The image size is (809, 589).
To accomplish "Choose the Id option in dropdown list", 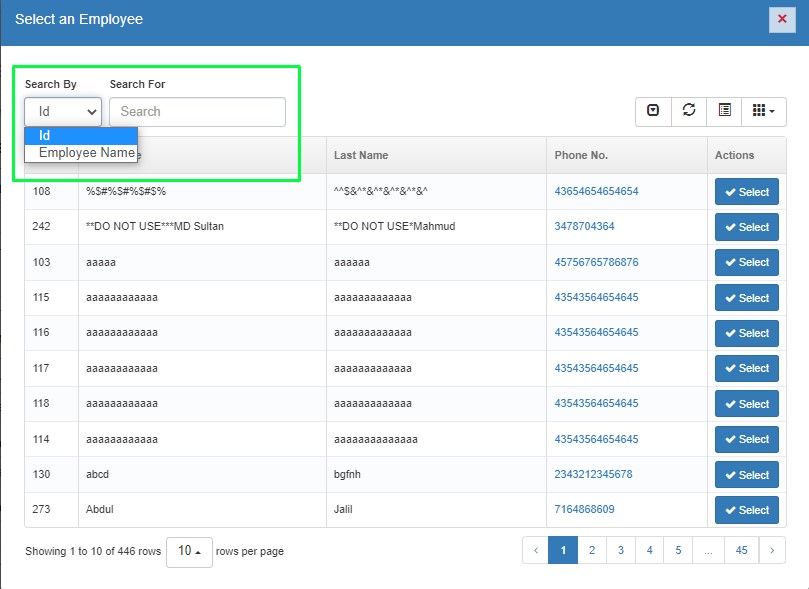I will click(x=80, y=136).
